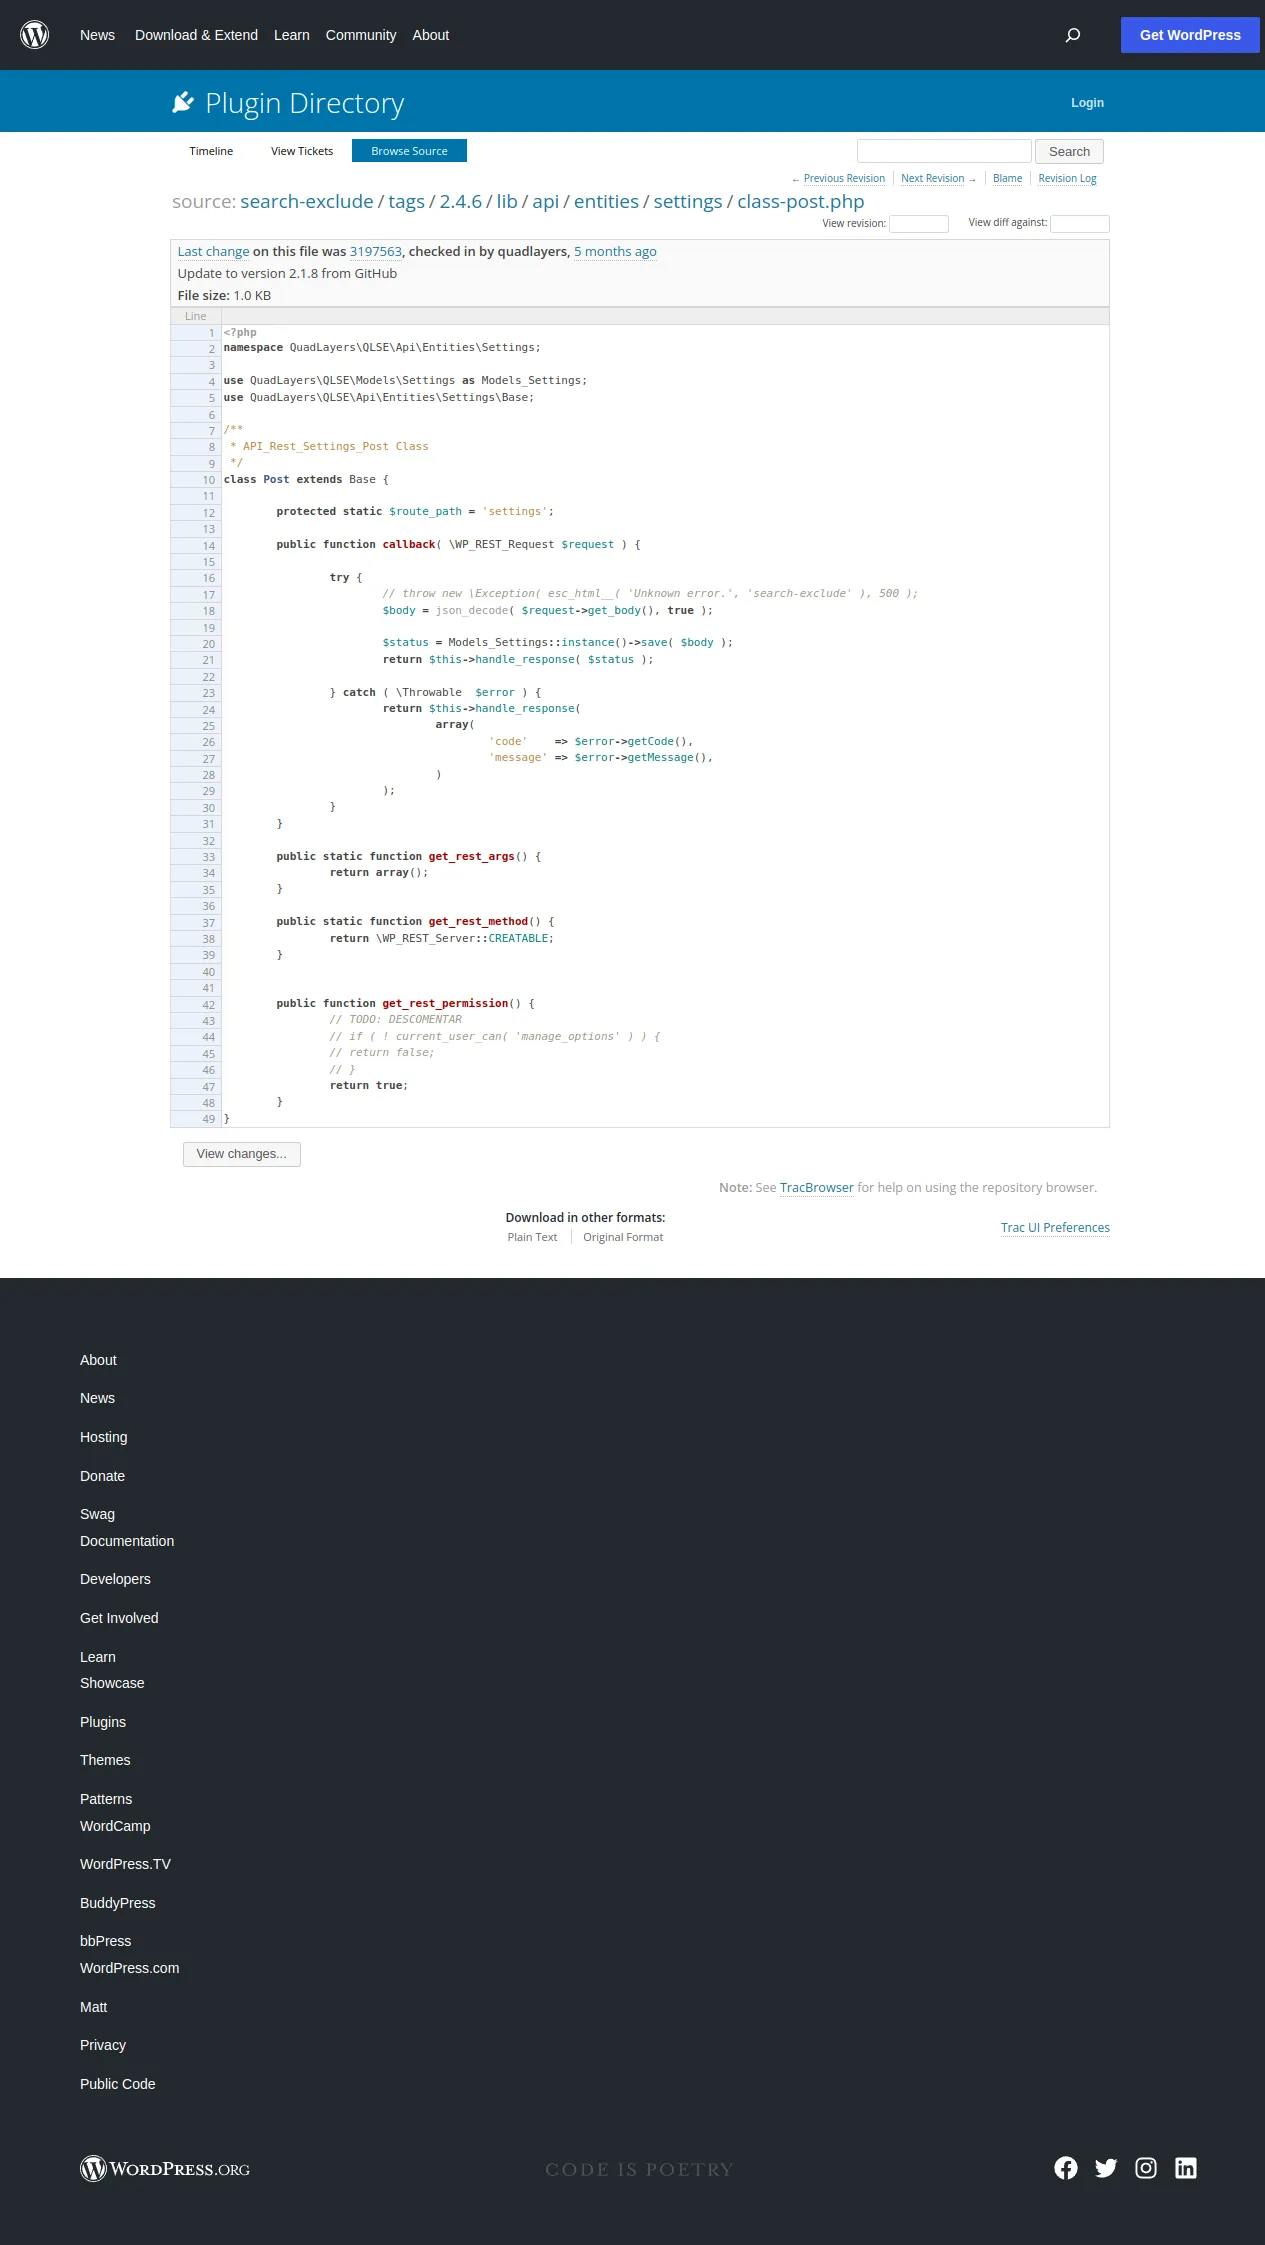Screen dimensions: 1265x2245
Task: Open search-exclude in the source path
Action: point(307,201)
